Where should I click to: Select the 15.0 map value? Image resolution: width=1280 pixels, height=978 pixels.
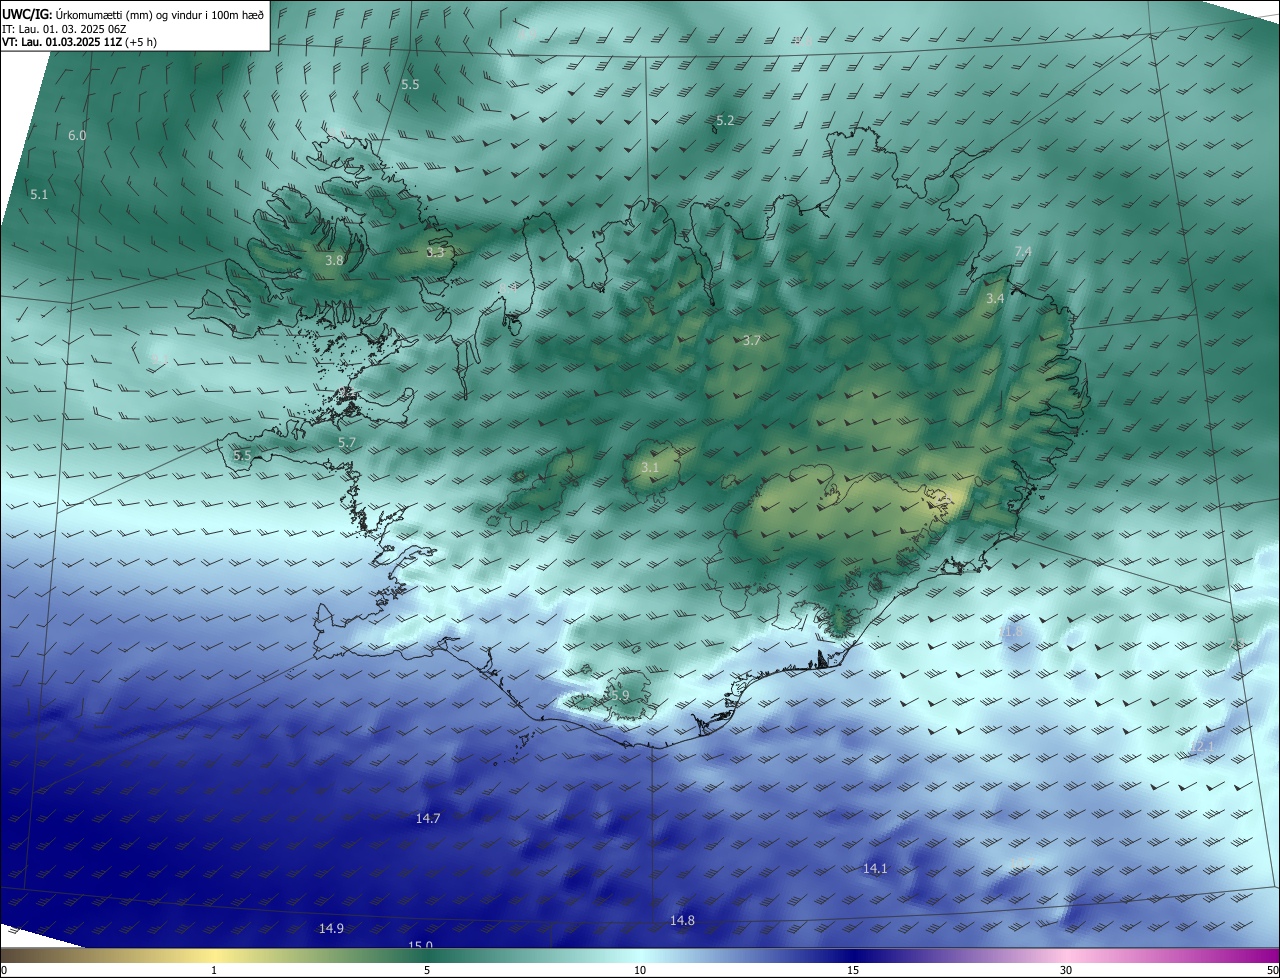coord(420,945)
